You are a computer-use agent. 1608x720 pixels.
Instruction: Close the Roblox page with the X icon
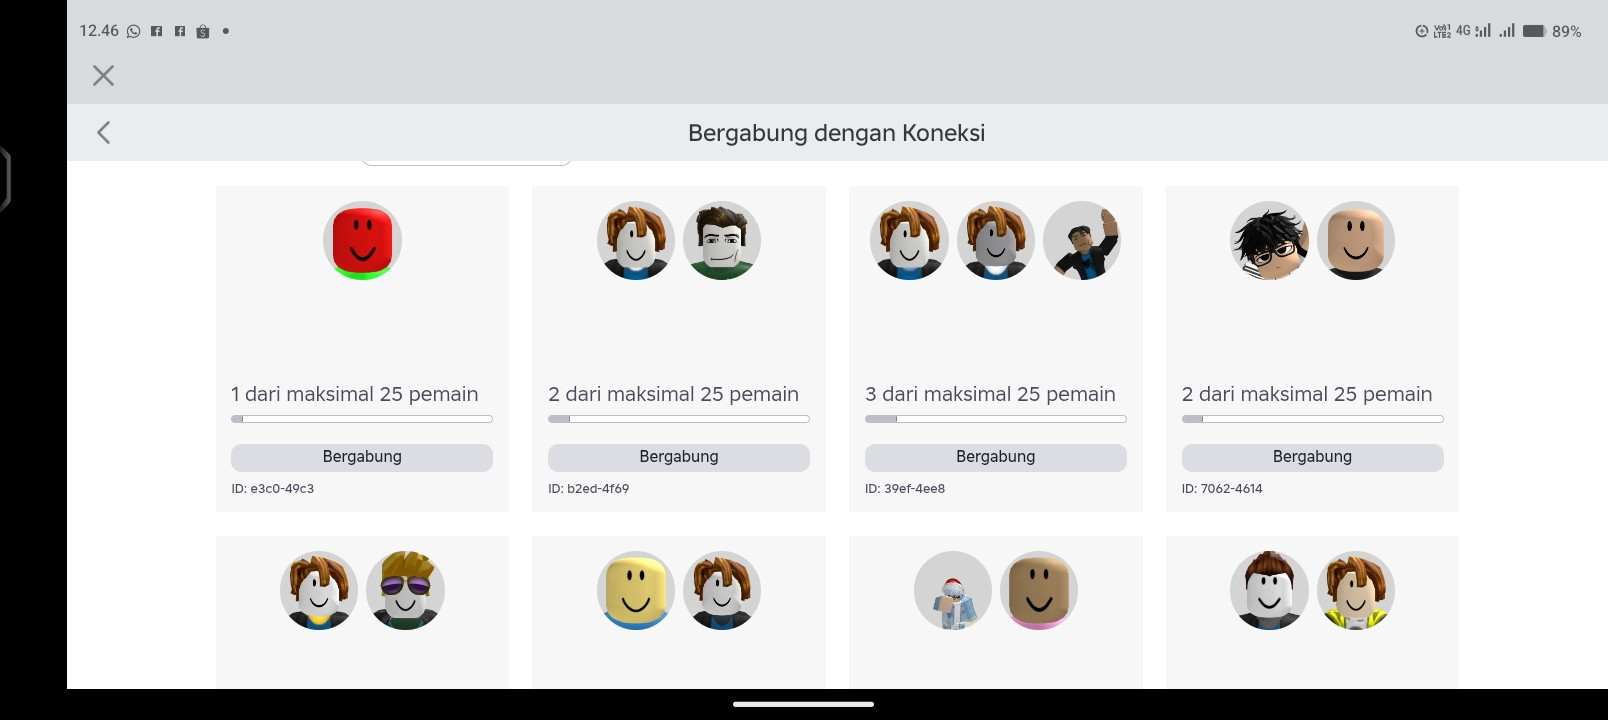pyautogui.click(x=103, y=75)
